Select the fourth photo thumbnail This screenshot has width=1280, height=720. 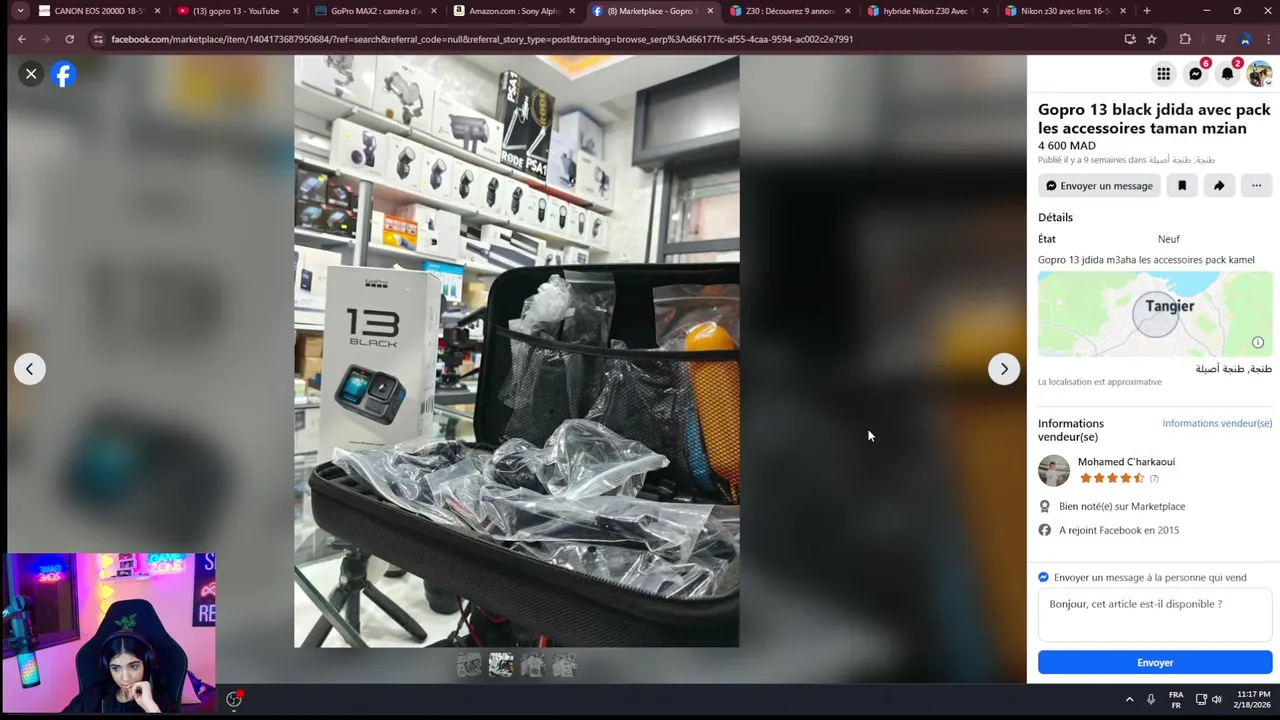tap(565, 665)
